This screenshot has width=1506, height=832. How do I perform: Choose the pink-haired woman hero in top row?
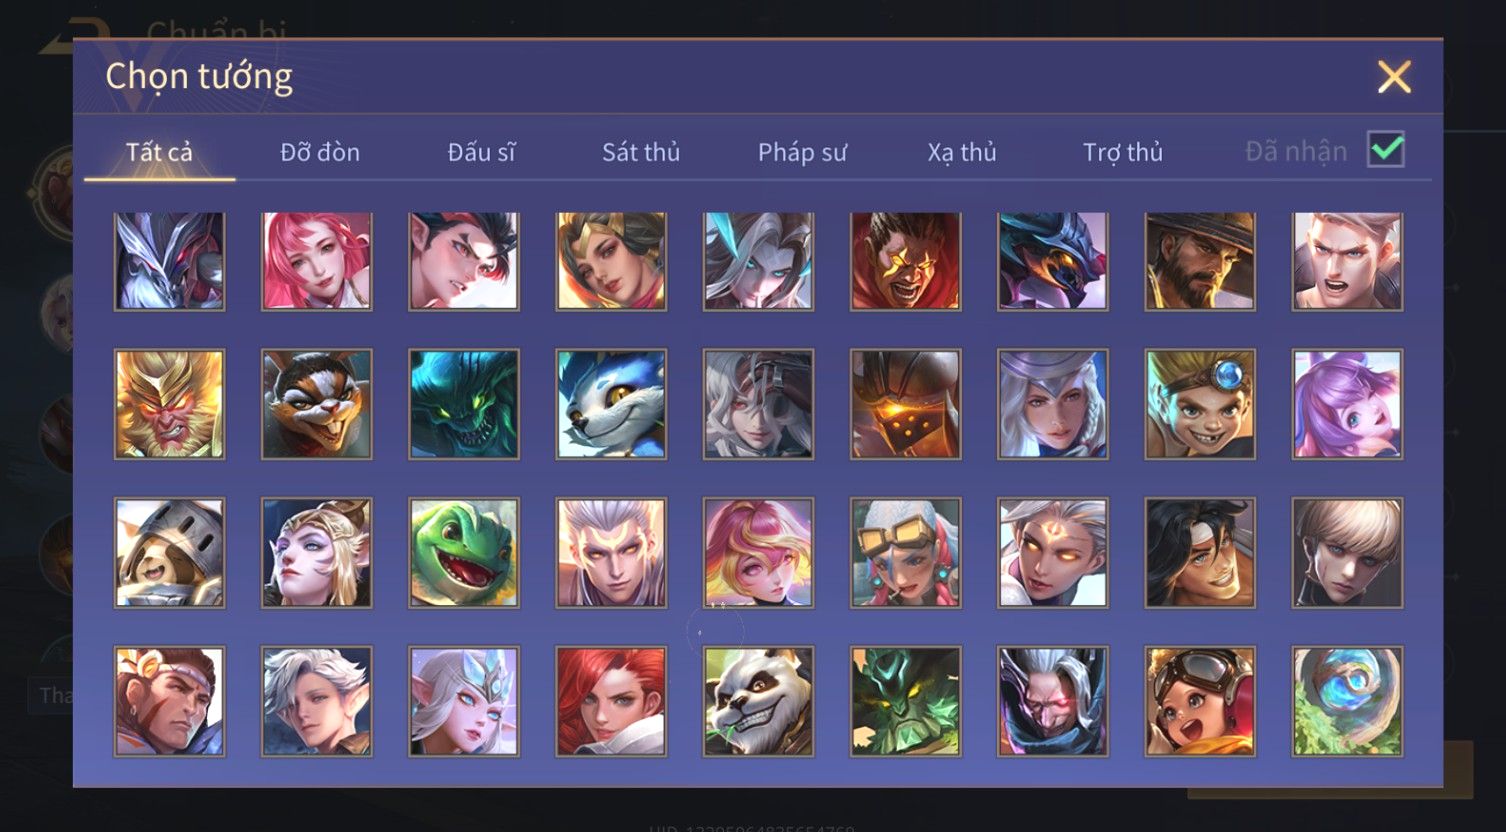[x=317, y=261]
